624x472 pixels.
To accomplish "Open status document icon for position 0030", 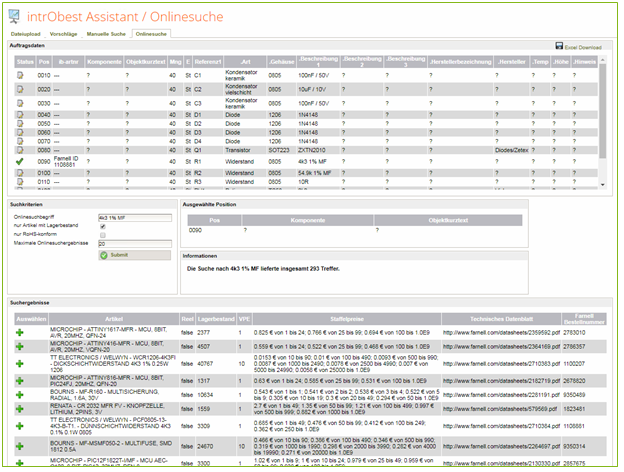I will pos(20,103).
